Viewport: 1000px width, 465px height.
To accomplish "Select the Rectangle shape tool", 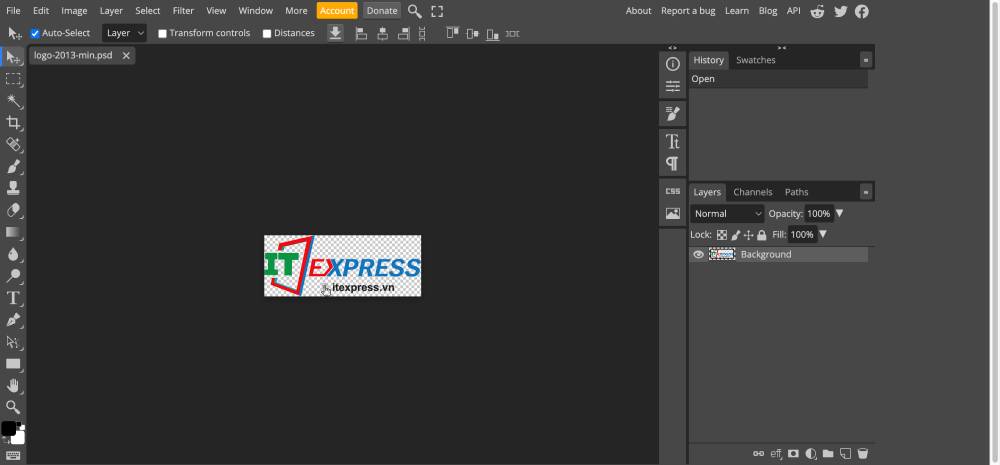I will (x=13, y=364).
